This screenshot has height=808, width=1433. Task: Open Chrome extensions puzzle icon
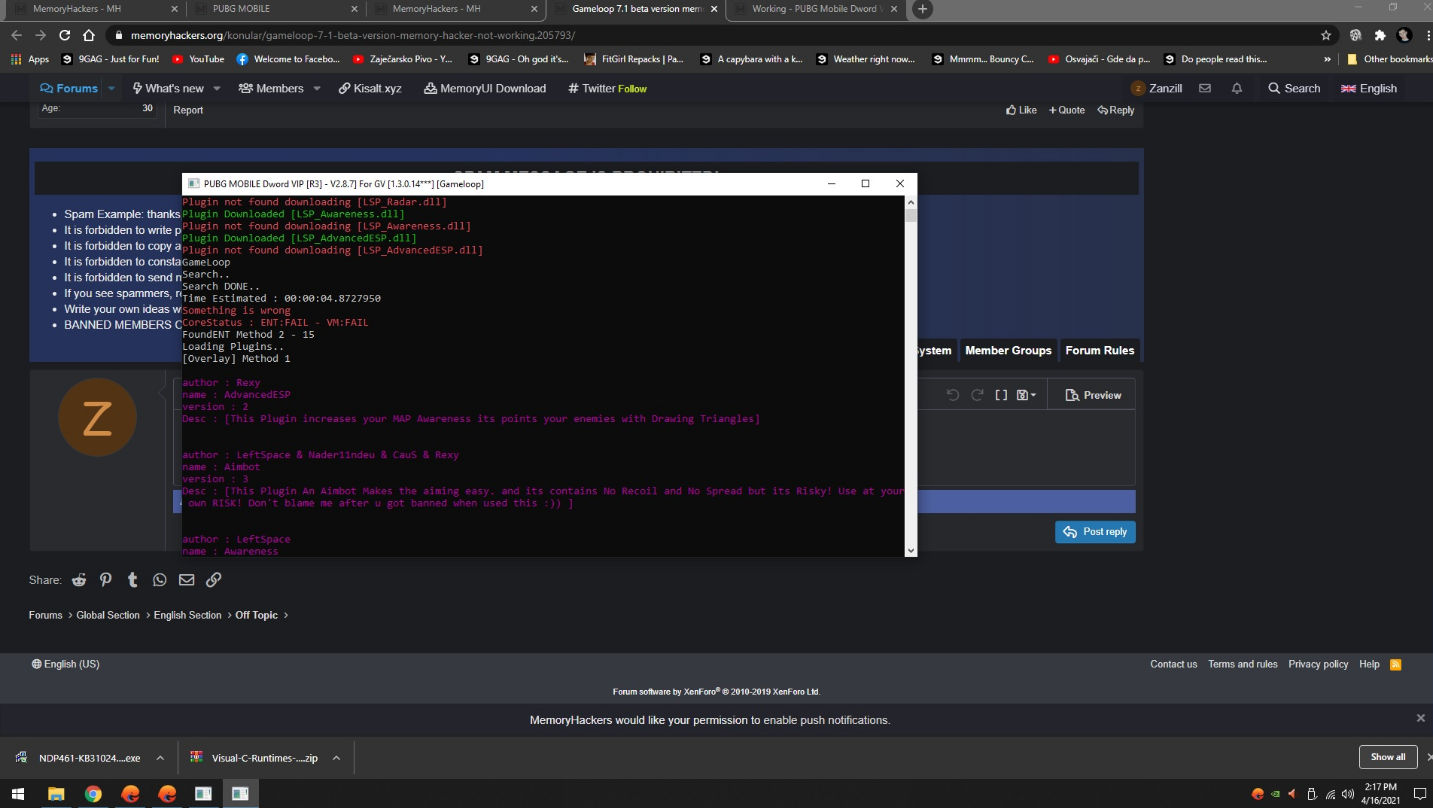click(x=1380, y=34)
